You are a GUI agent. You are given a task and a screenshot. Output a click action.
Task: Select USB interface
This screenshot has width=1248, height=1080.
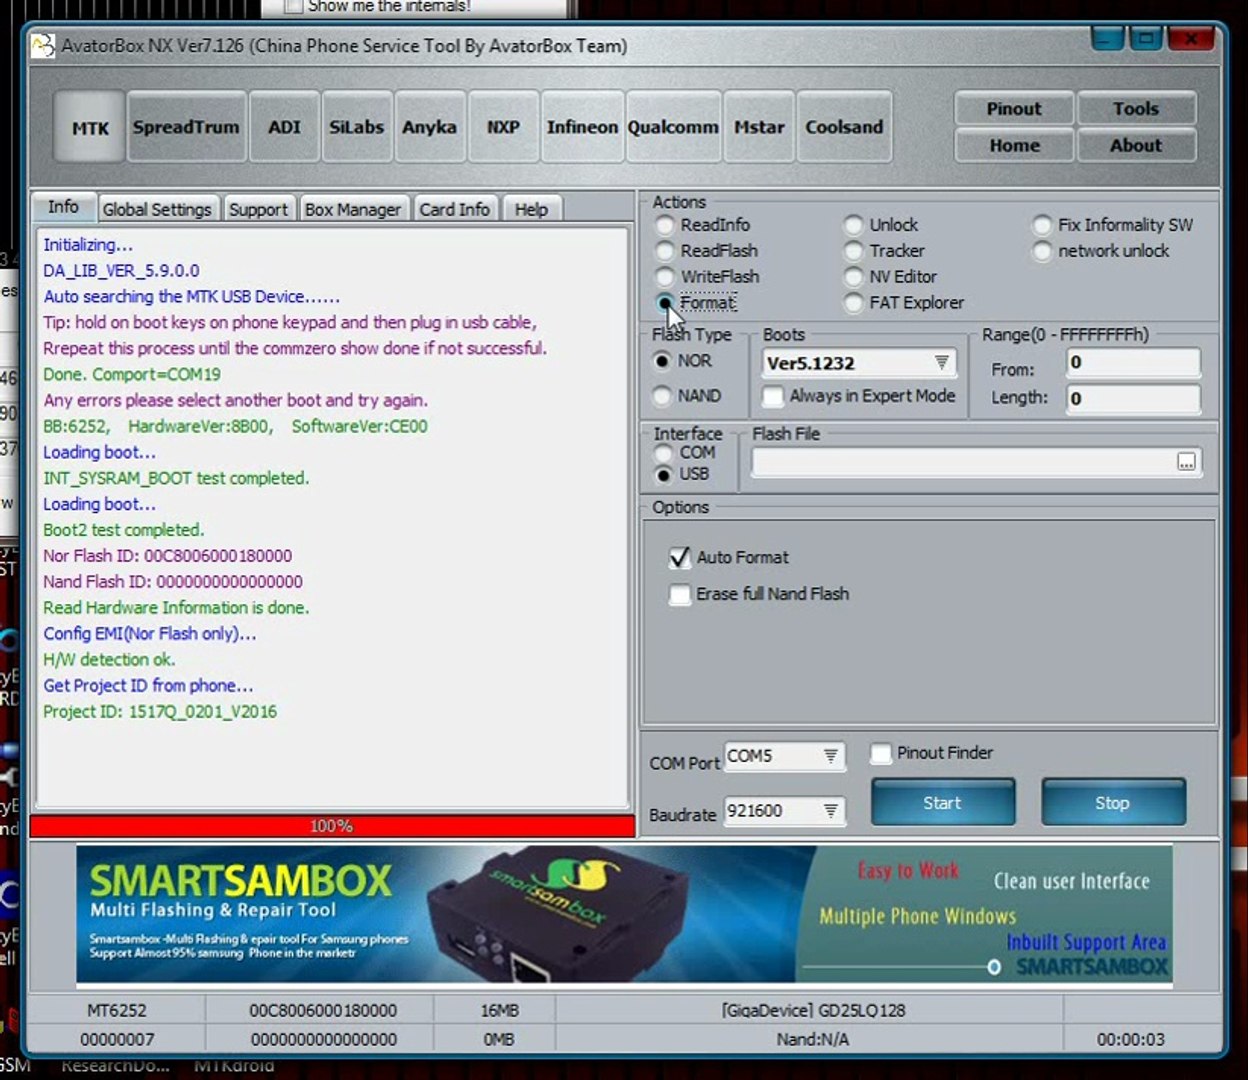click(682, 474)
